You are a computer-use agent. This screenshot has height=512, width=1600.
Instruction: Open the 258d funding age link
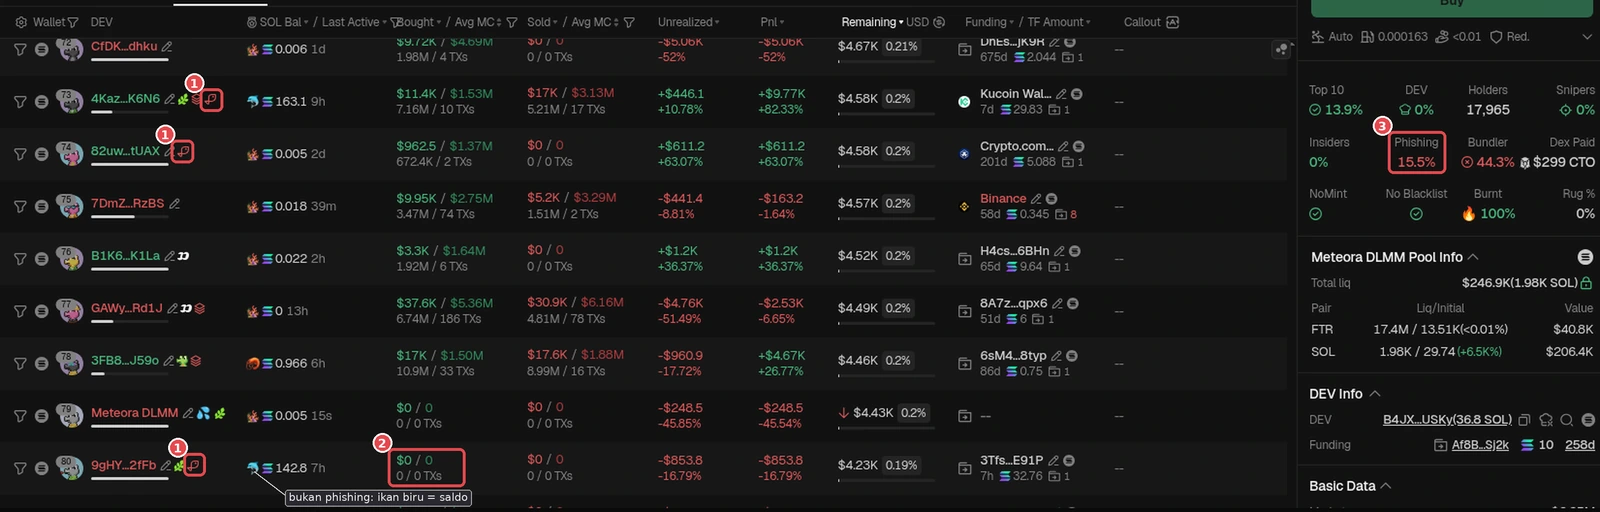[1580, 445]
